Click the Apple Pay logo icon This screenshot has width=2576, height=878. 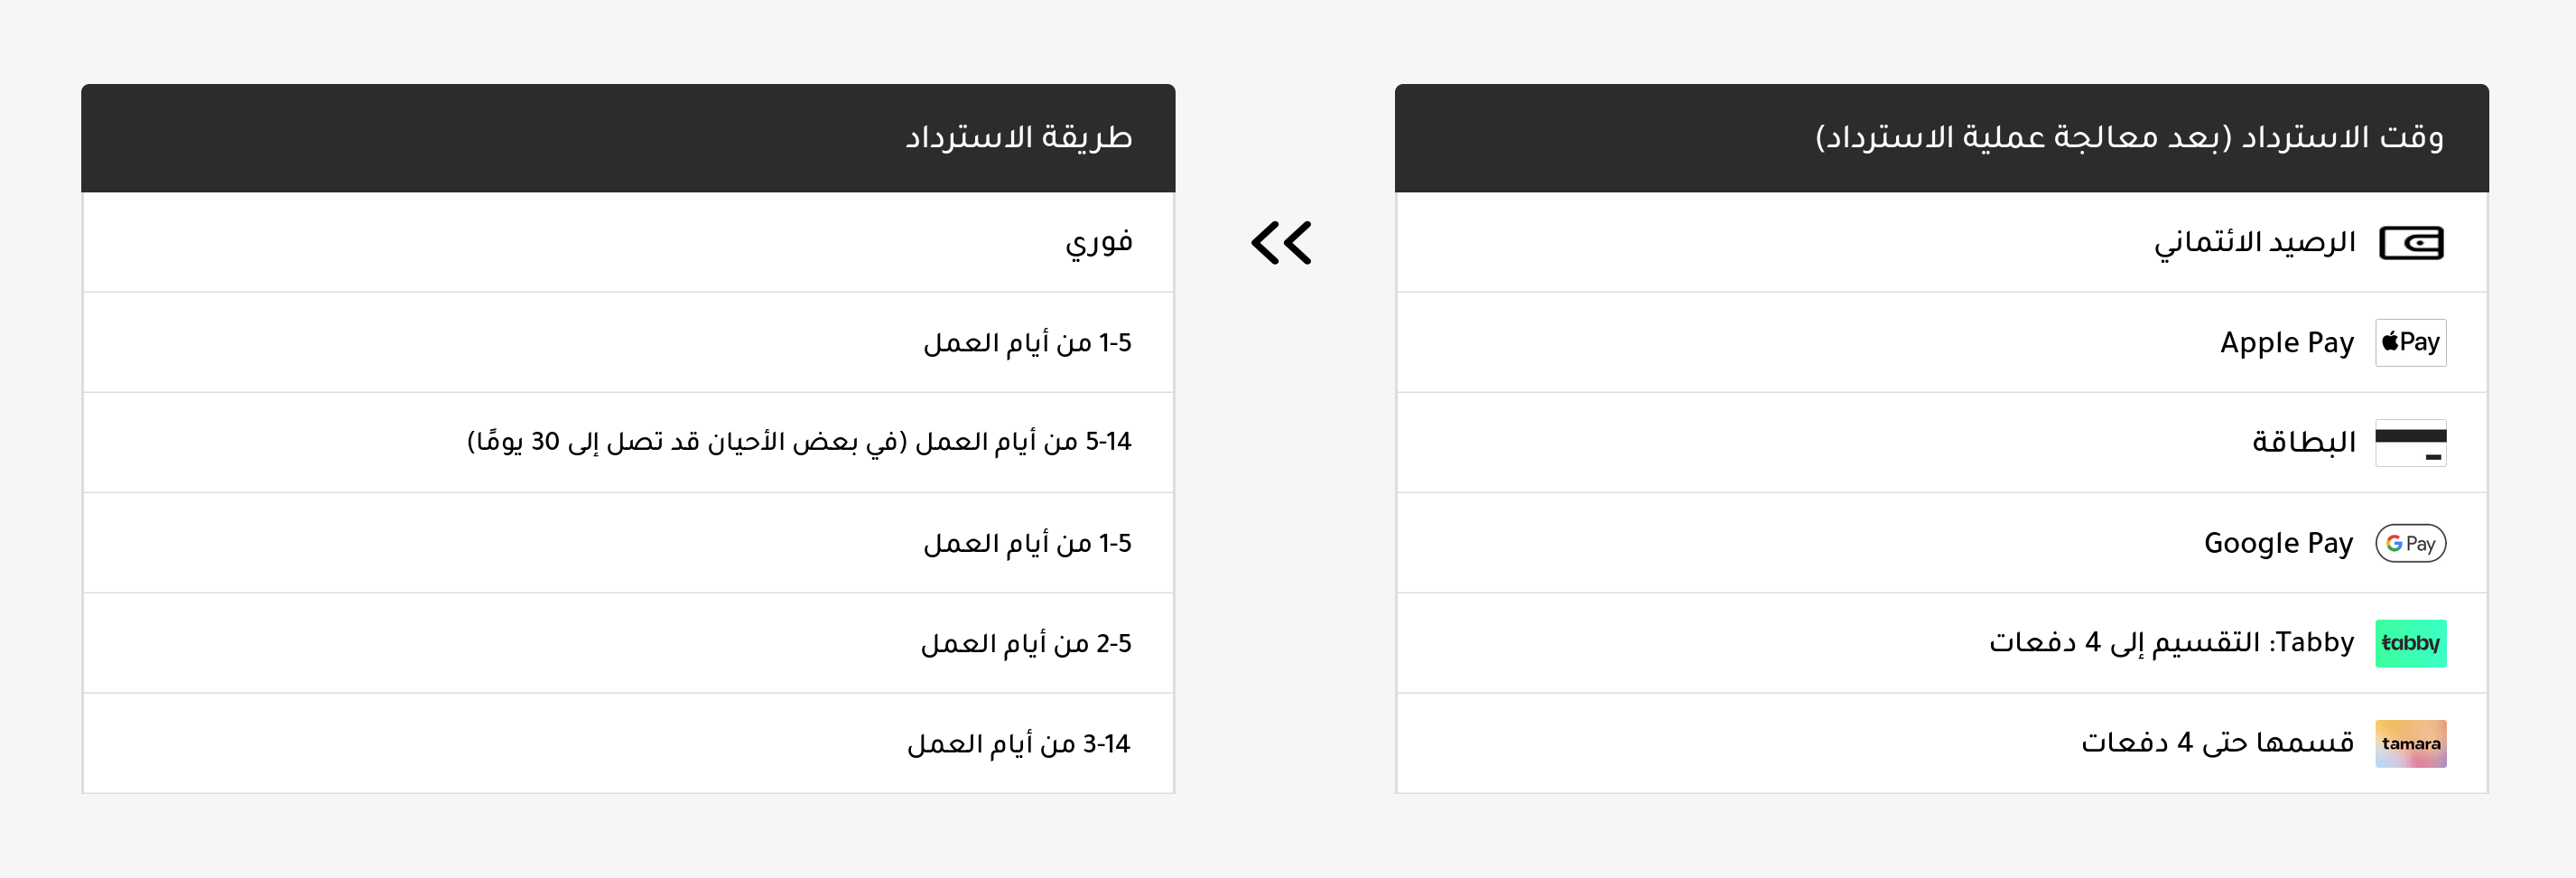click(x=2411, y=342)
